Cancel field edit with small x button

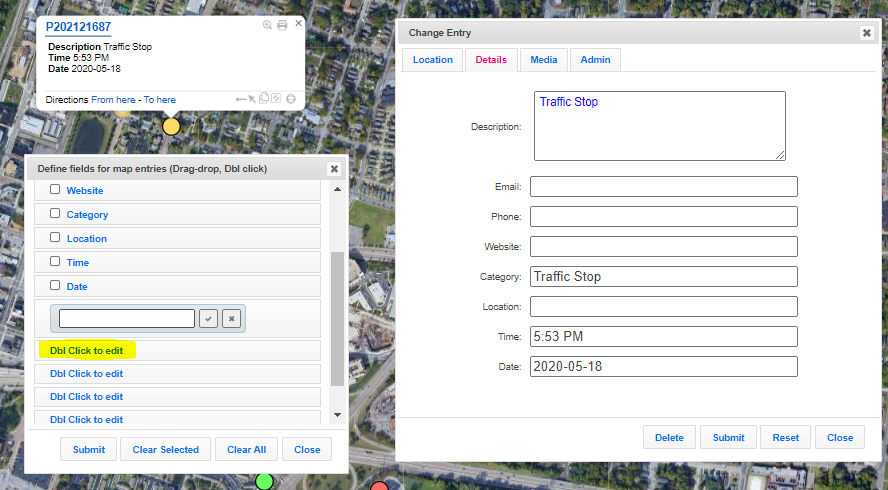pyautogui.click(x=231, y=318)
